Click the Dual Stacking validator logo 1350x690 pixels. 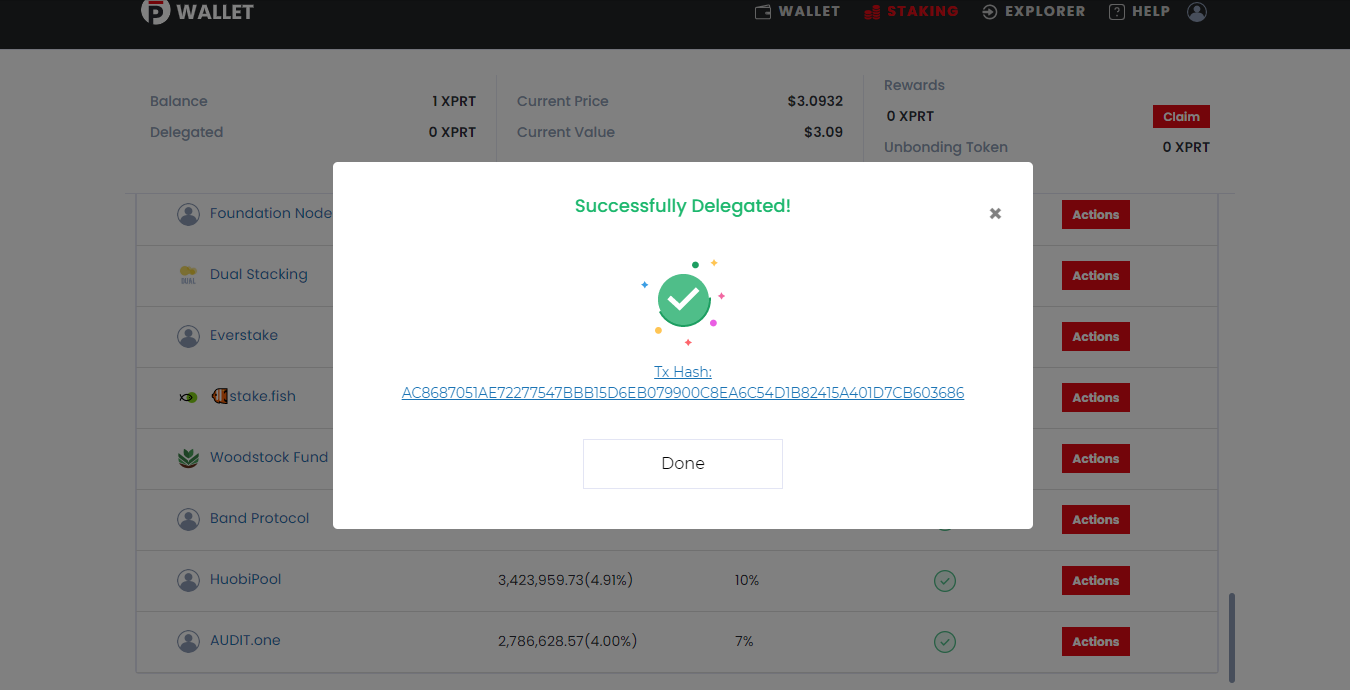pos(188,275)
